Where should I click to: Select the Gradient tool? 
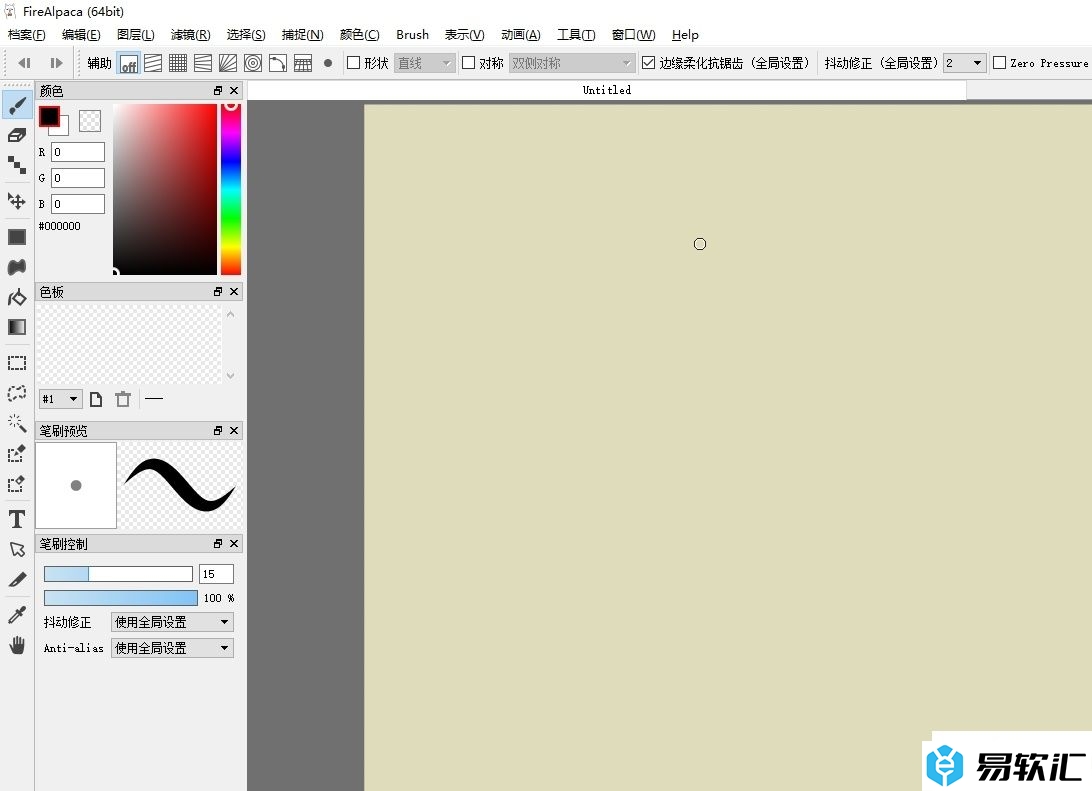[17, 327]
